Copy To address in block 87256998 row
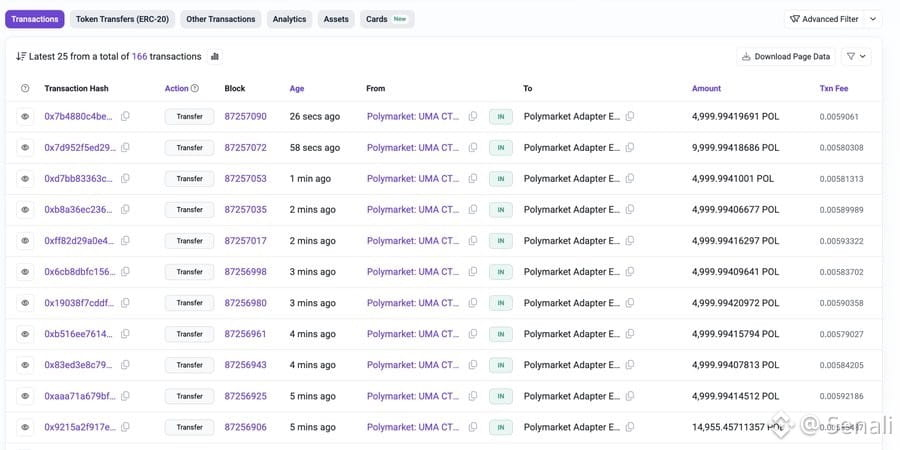The image size is (900, 450). tap(630, 271)
